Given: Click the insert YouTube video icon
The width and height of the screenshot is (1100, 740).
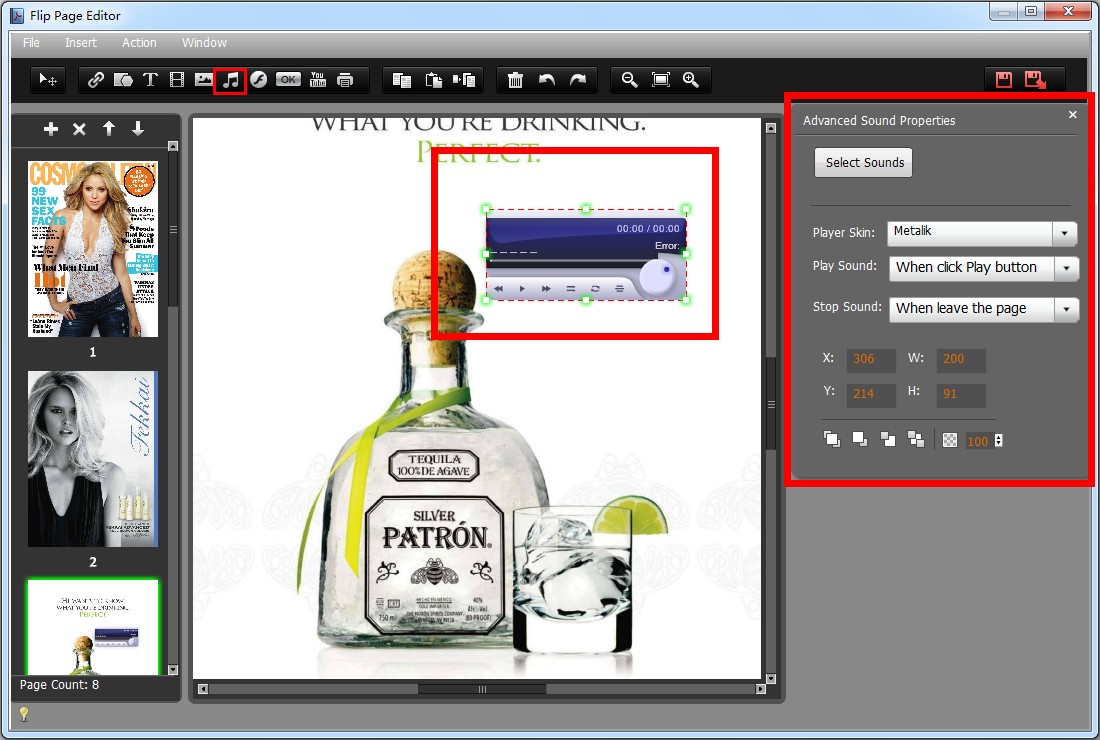Looking at the screenshot, I should (318, 79).
